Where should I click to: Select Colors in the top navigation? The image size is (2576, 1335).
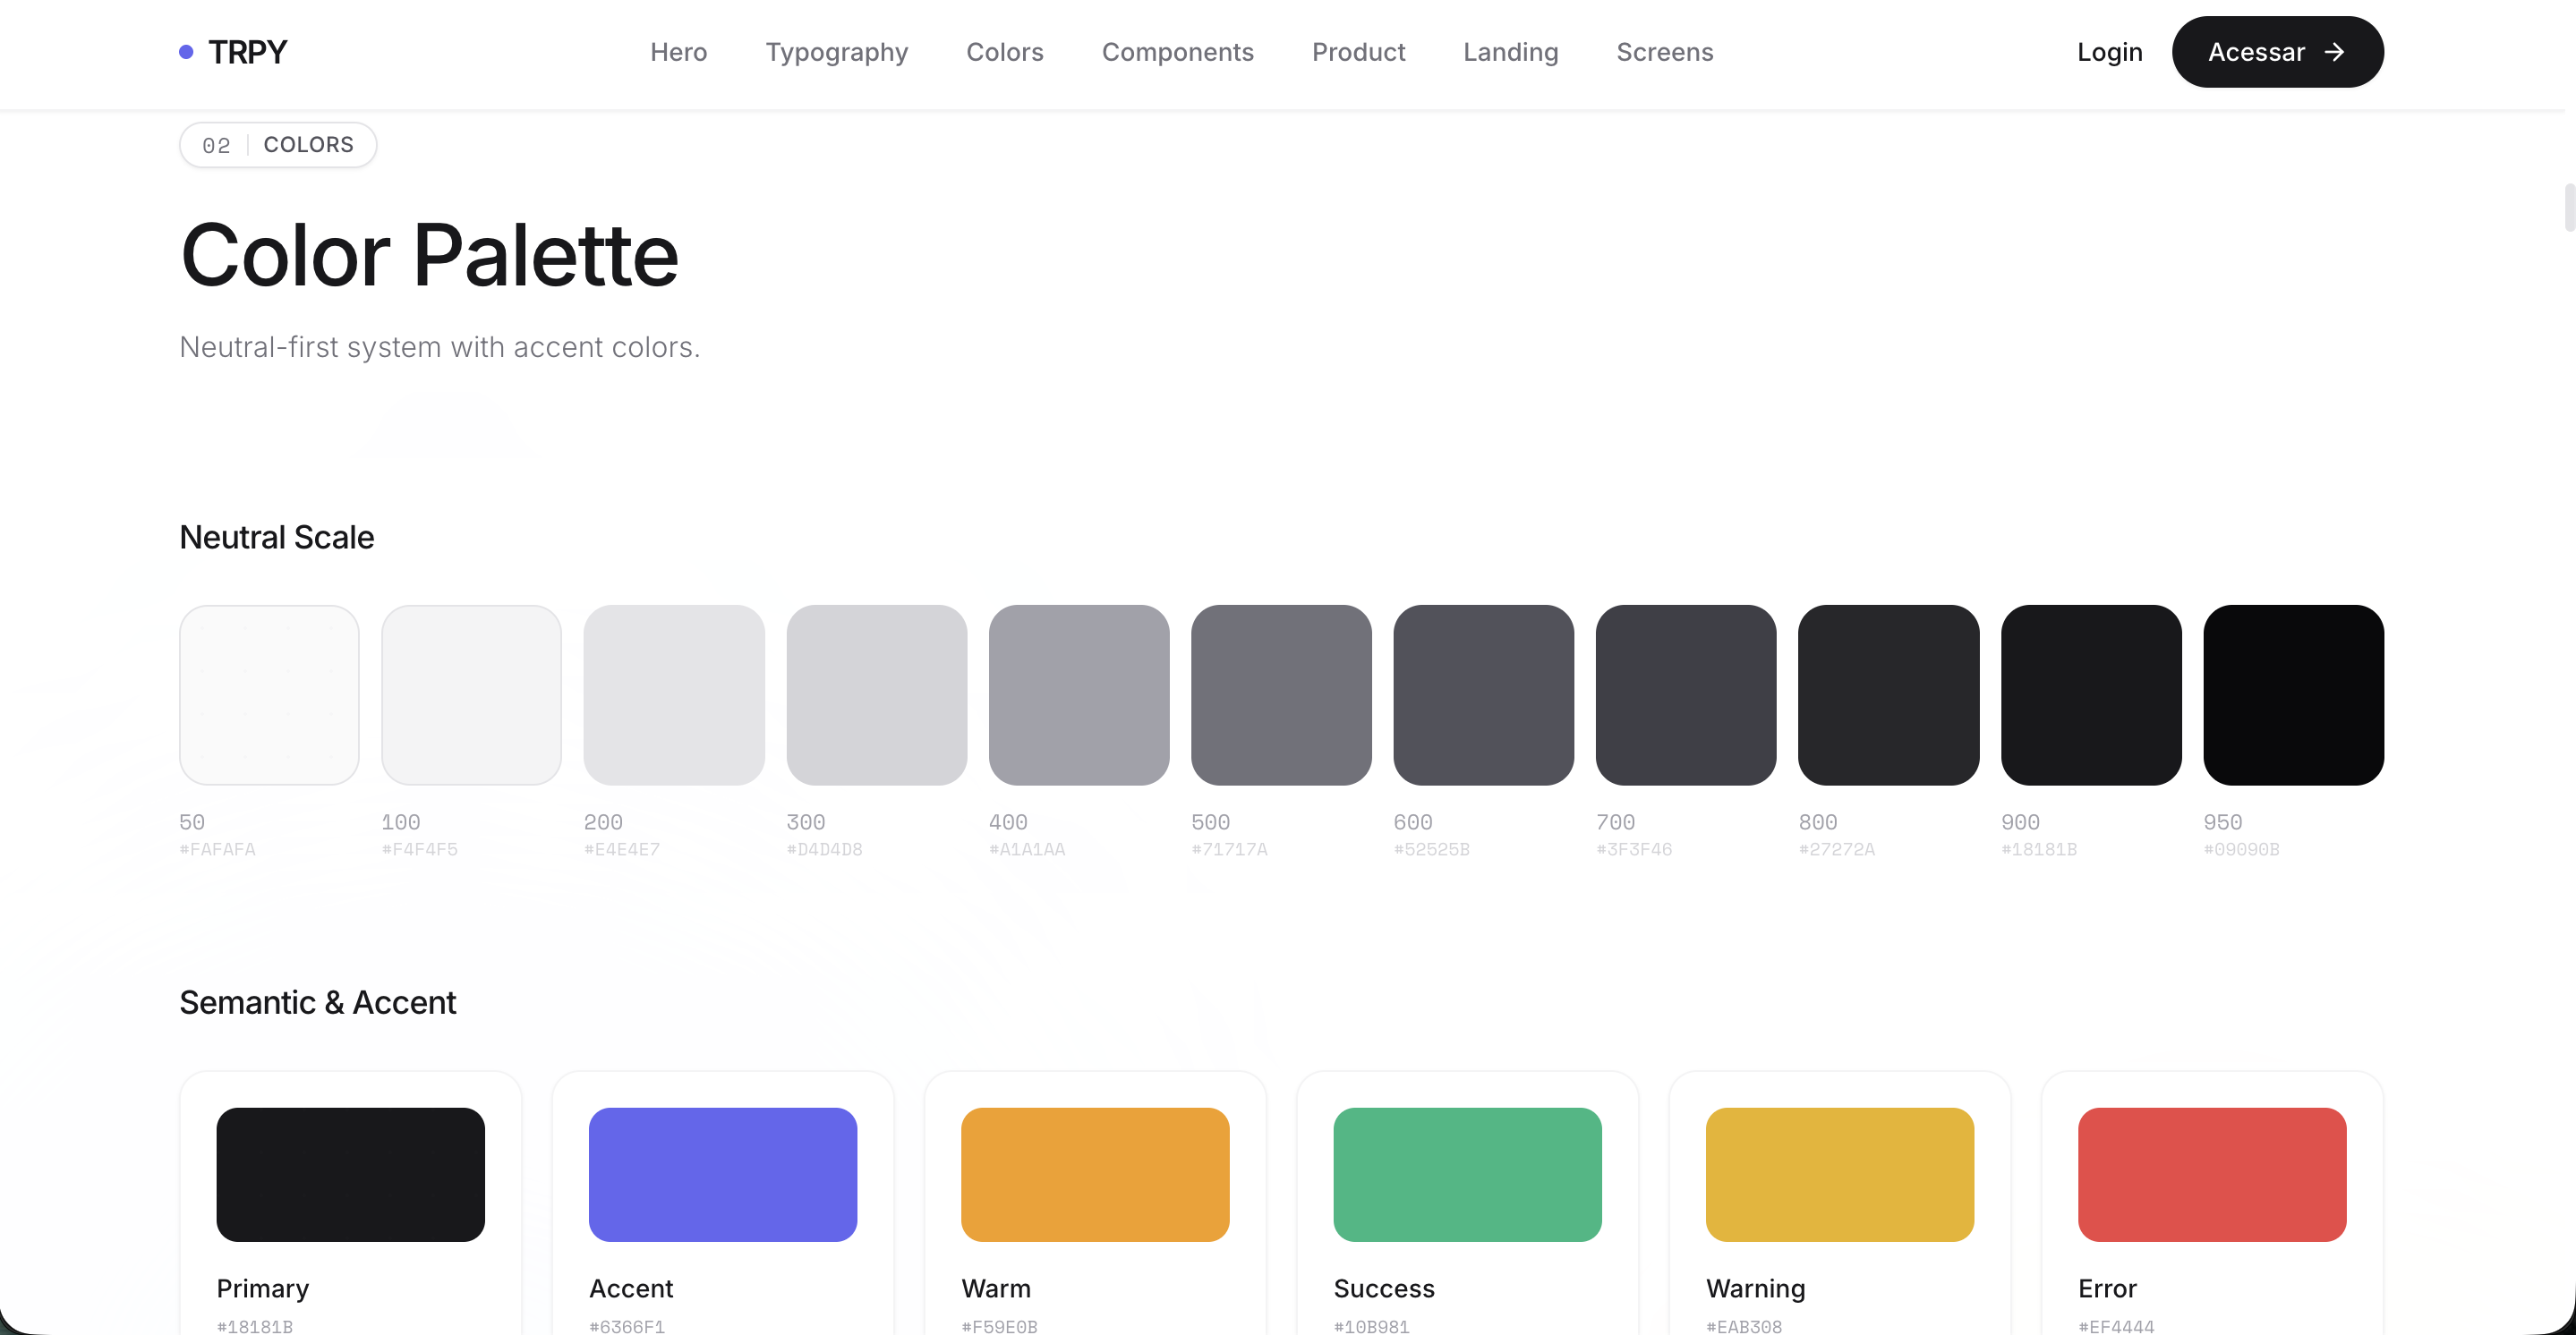tap(1004, 52)
